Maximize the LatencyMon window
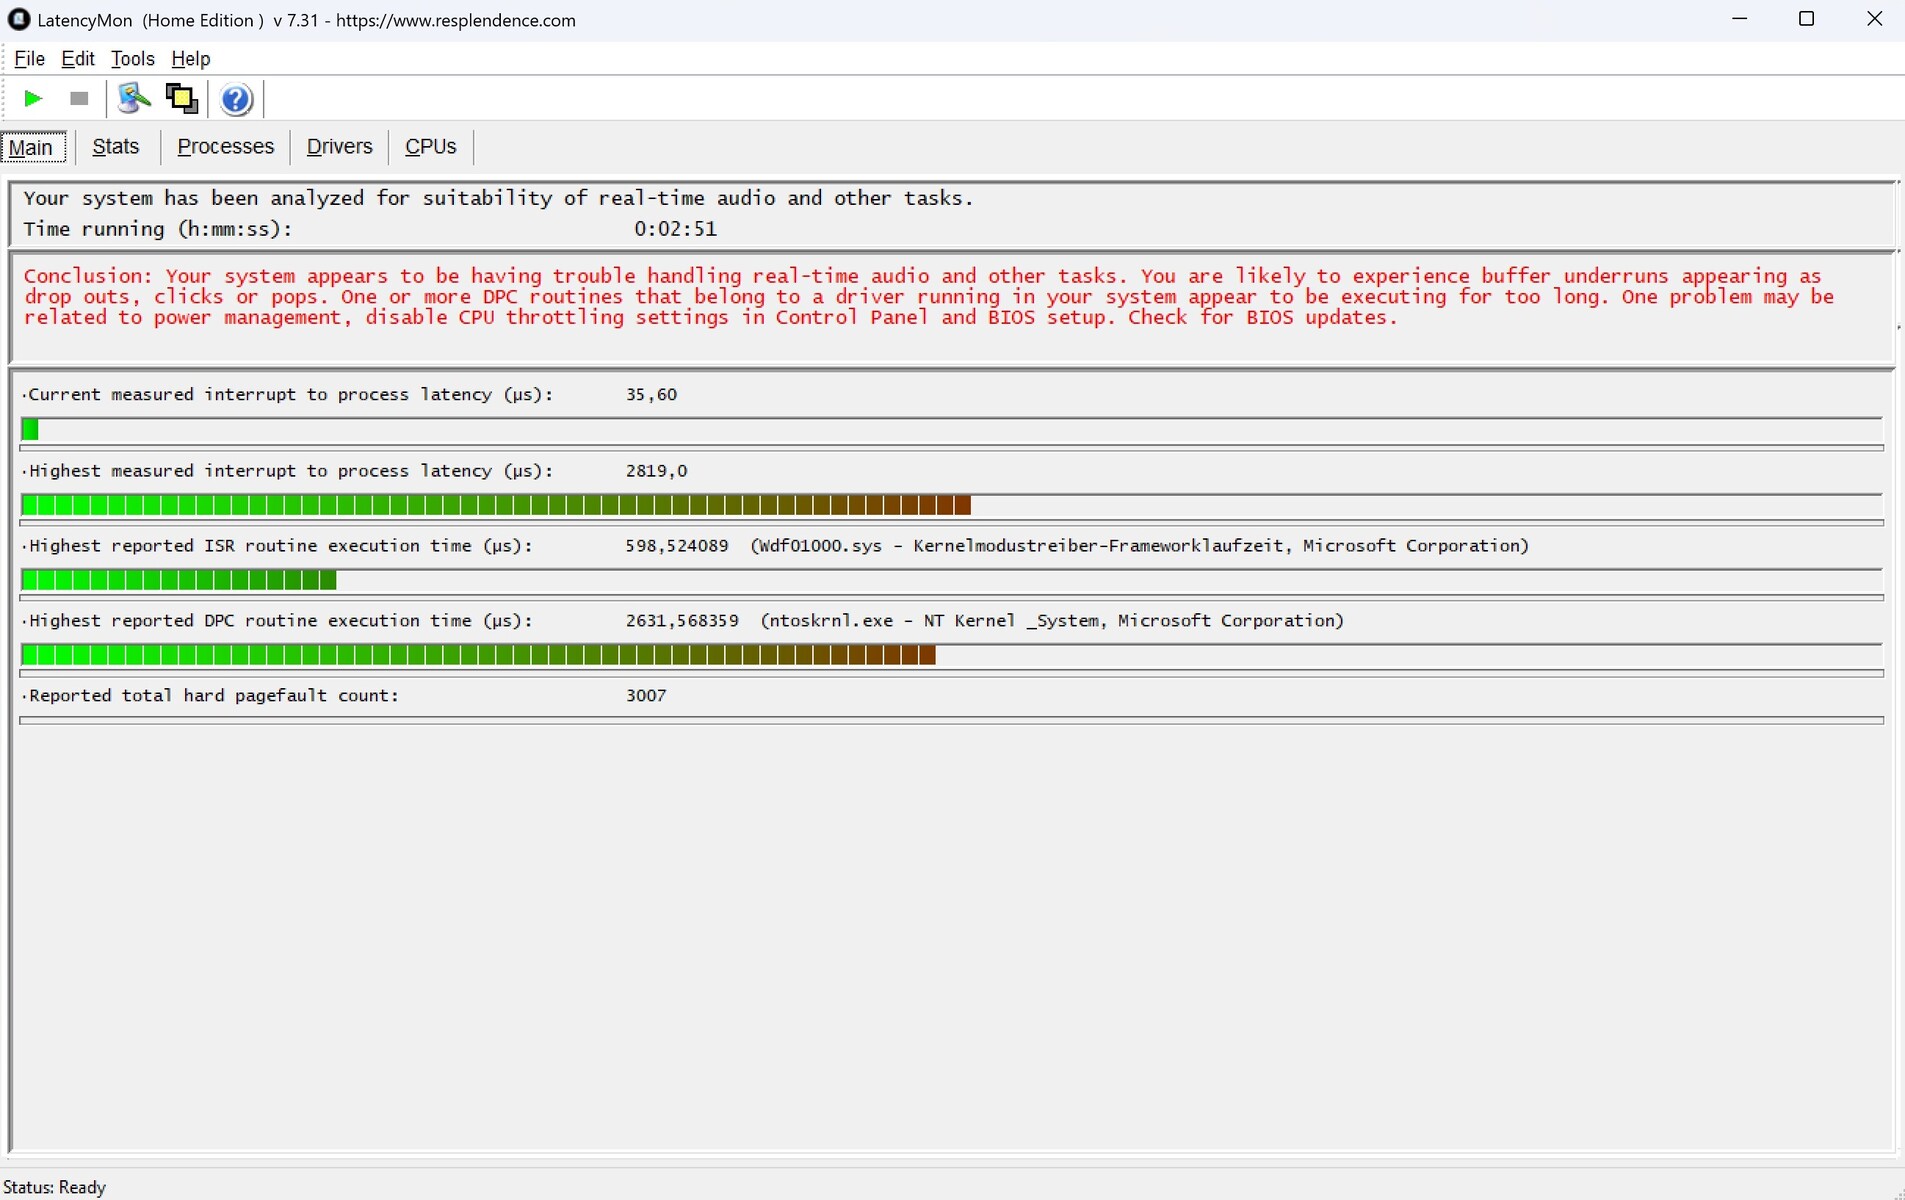Screen dimensions: 1905x1200 click(1806, 20)
